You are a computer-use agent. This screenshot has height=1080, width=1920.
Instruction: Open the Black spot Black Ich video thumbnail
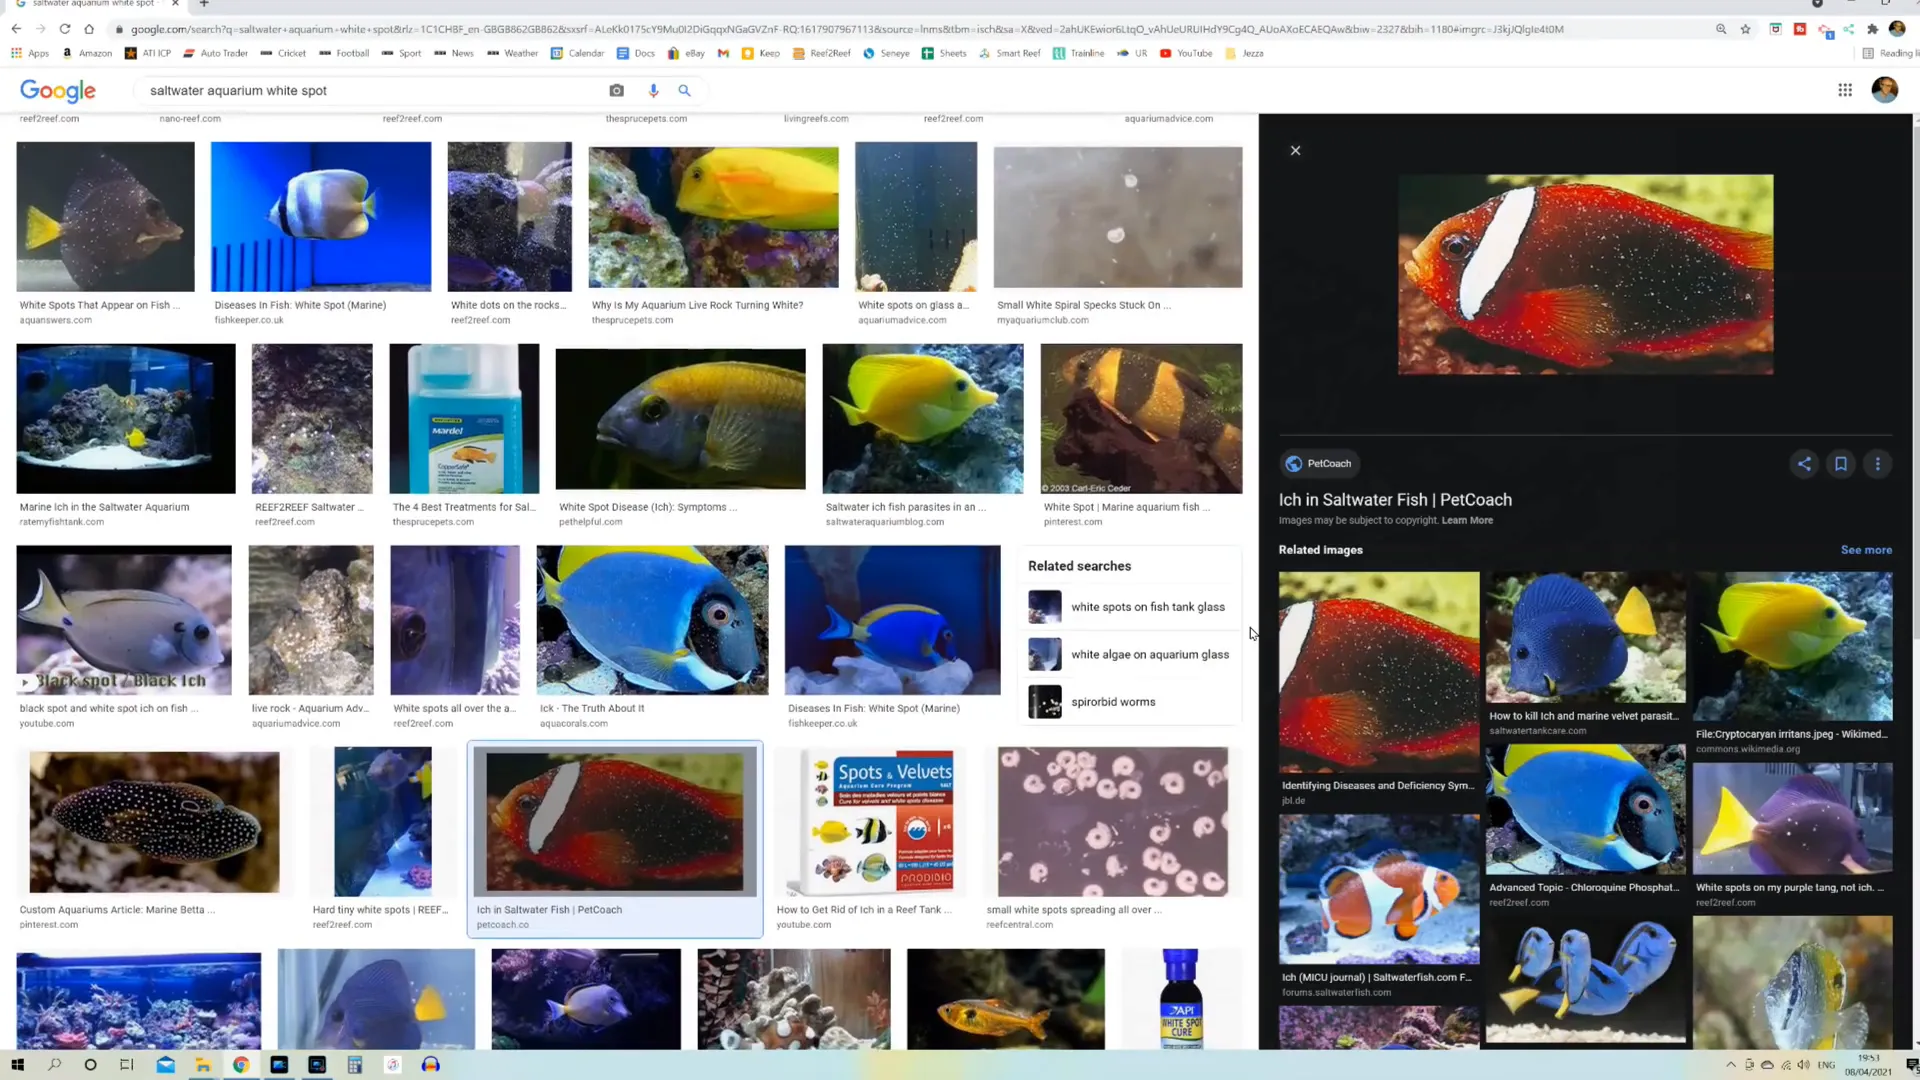124,620
